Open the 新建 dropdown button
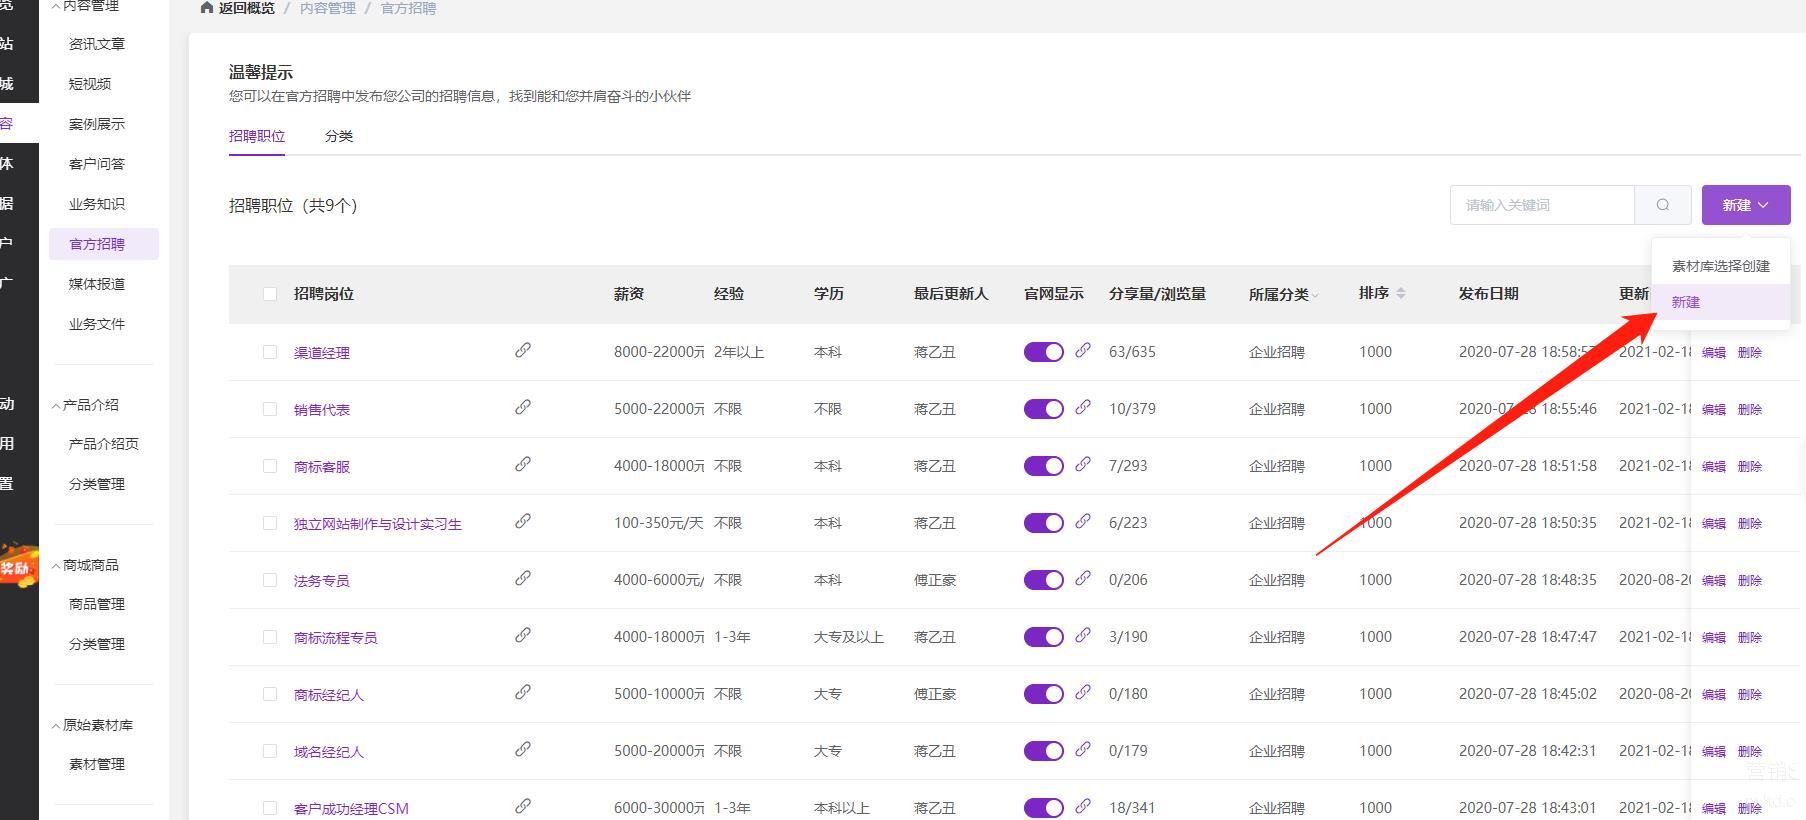This screenshot has width=1806, height=820. point(1745,205)
